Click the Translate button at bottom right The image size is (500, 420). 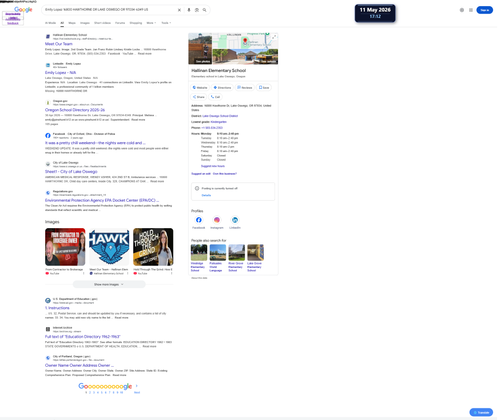pyautogui.click(x=481, y=412)
